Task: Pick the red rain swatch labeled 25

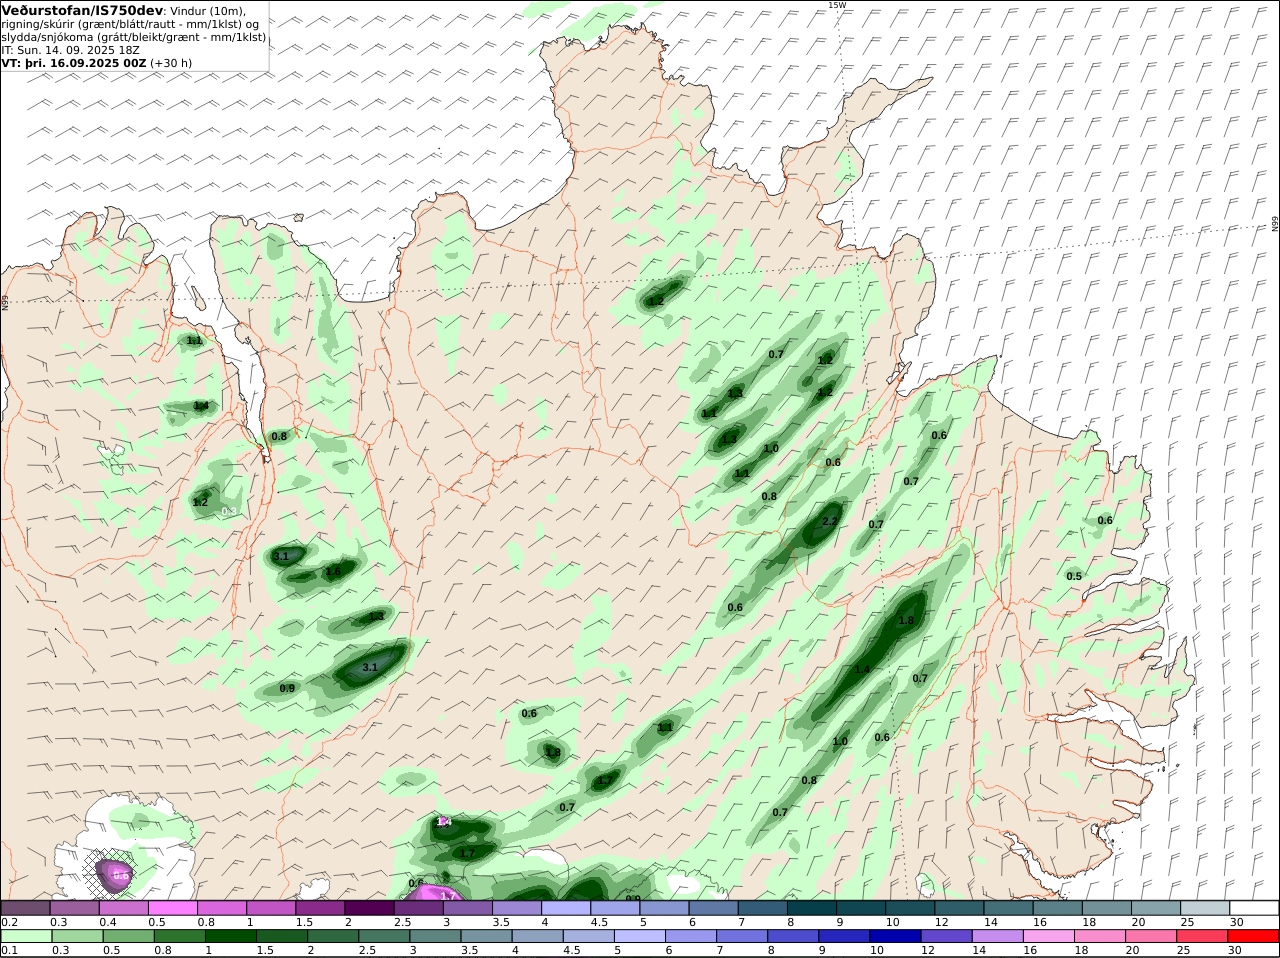Action: tap(1204, 936)
